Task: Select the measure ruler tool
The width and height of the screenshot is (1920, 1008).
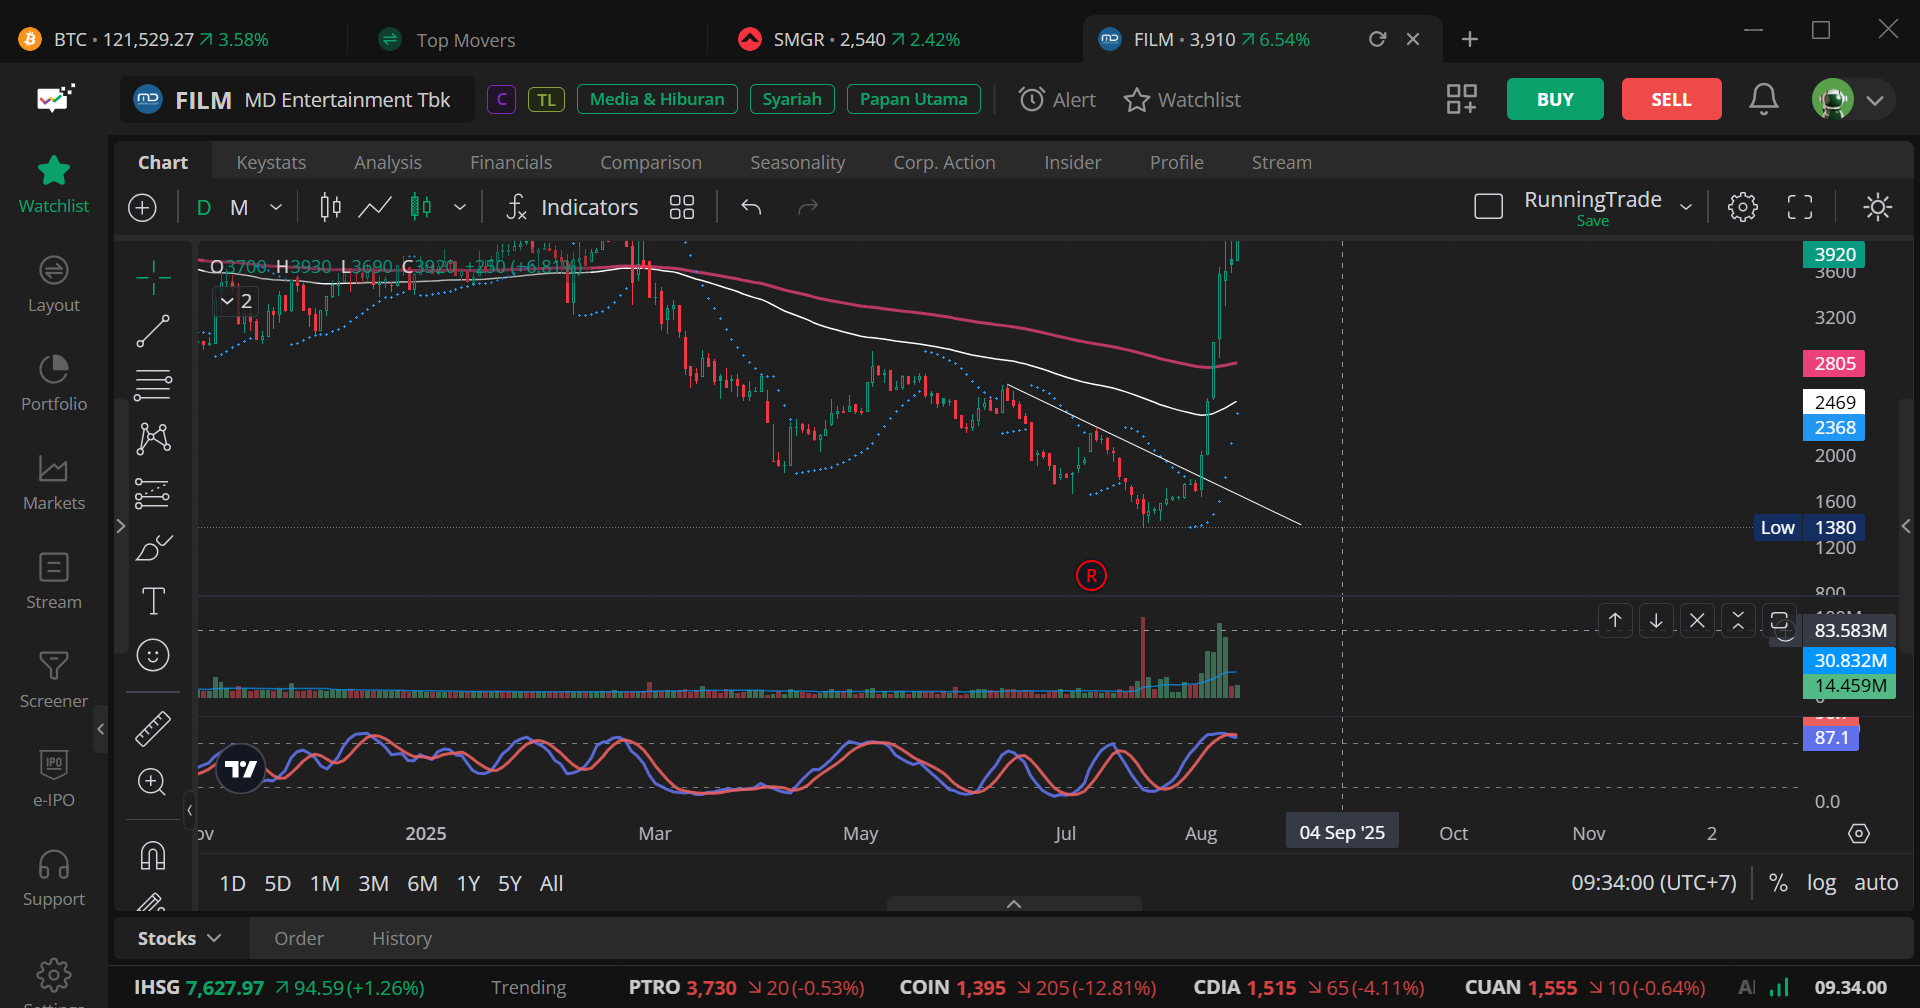Action: [x=153, y=728]
